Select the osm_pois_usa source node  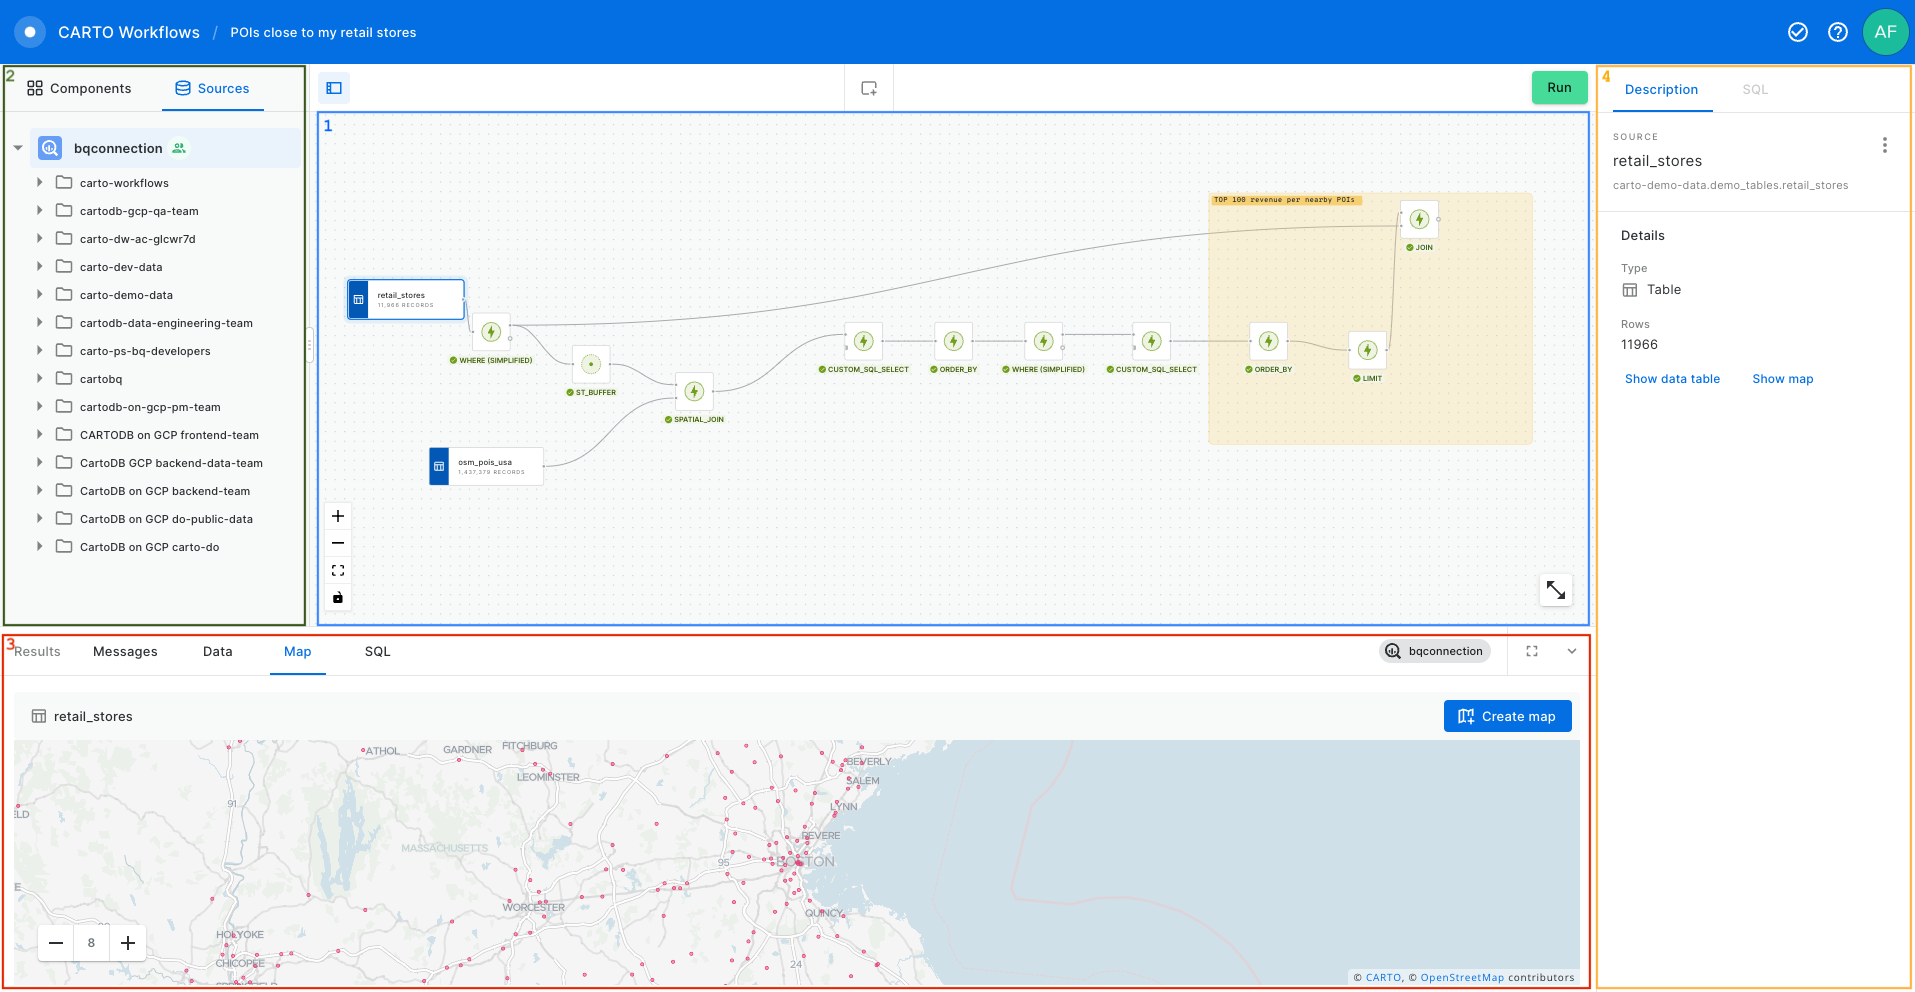point(486,466)
